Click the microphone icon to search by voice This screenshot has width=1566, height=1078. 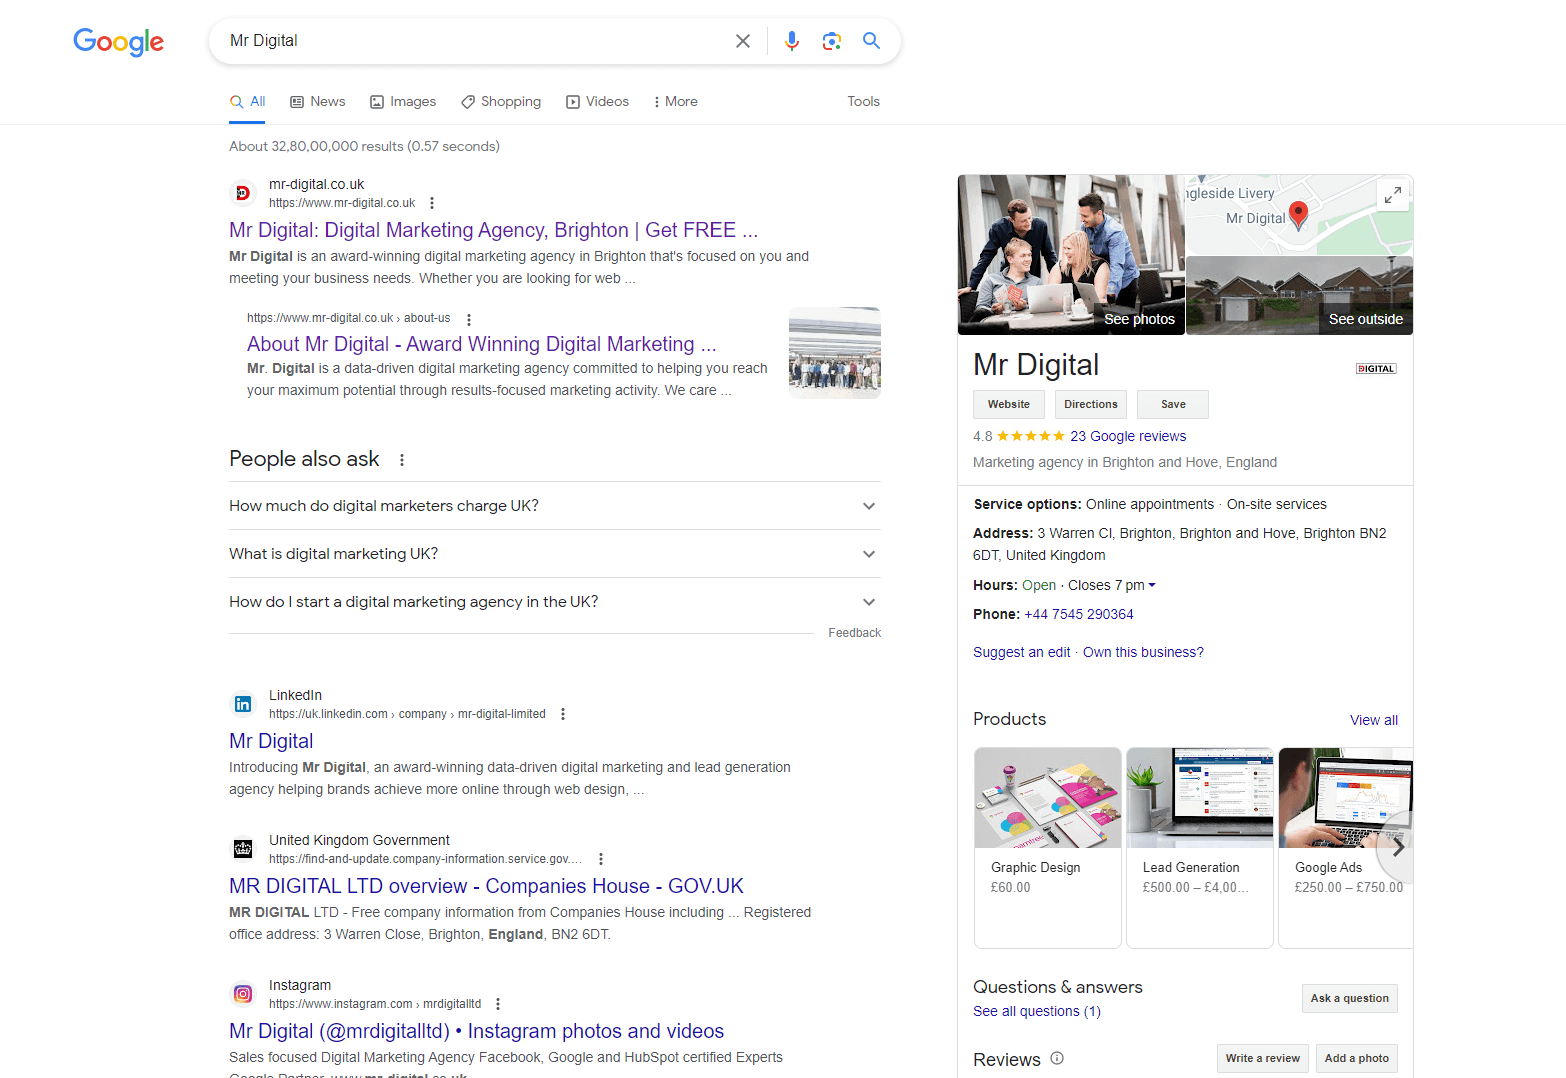point(791,40)
